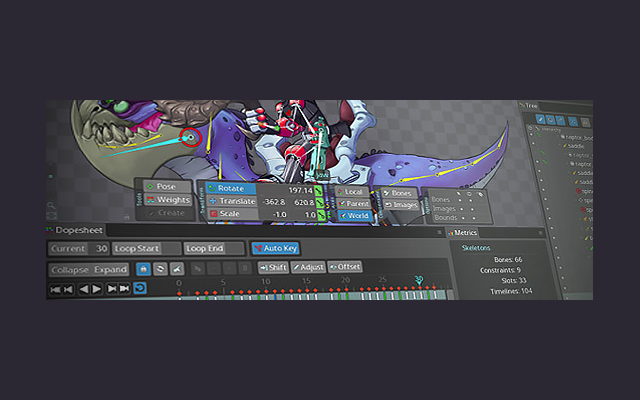Click the red keyframe diamond at frame 0

[179, 293]
